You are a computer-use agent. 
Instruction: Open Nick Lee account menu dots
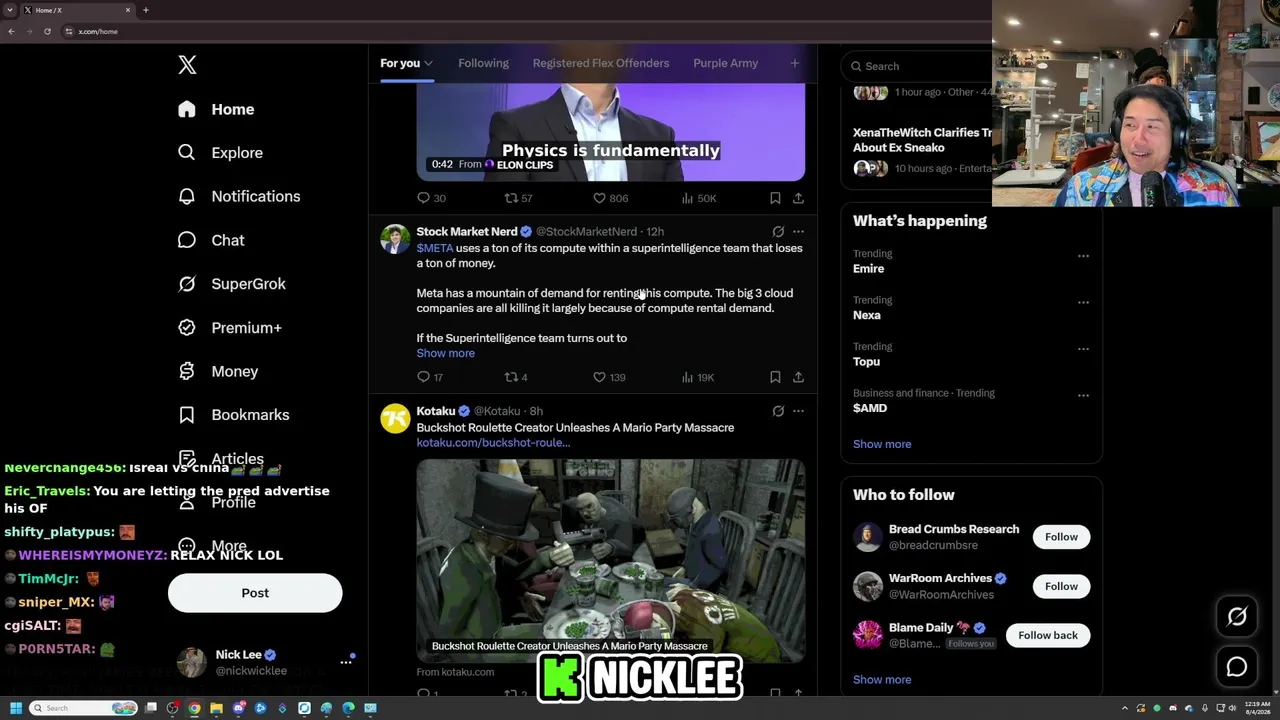click(x=346, y=662)
